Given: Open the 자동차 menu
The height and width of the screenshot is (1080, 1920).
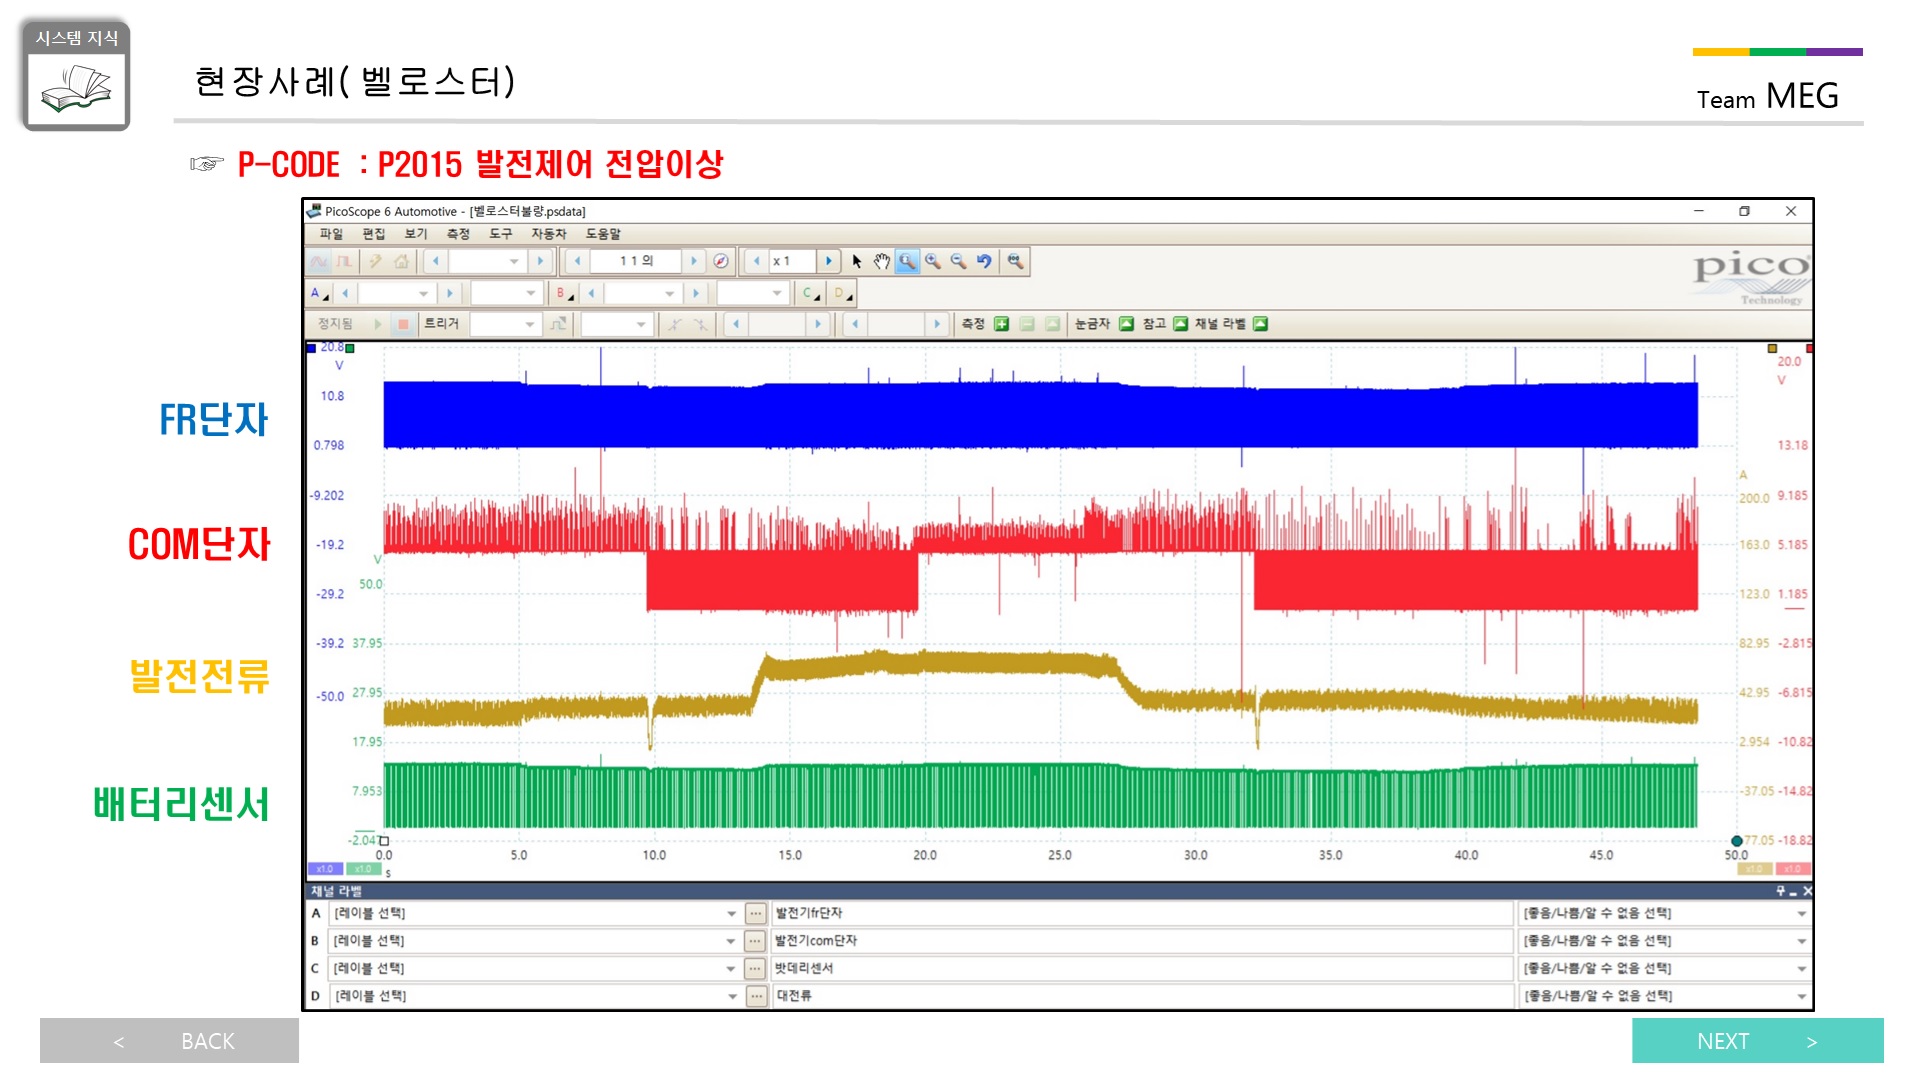Looking at the screenshot, I should click(x=548, y=234).
